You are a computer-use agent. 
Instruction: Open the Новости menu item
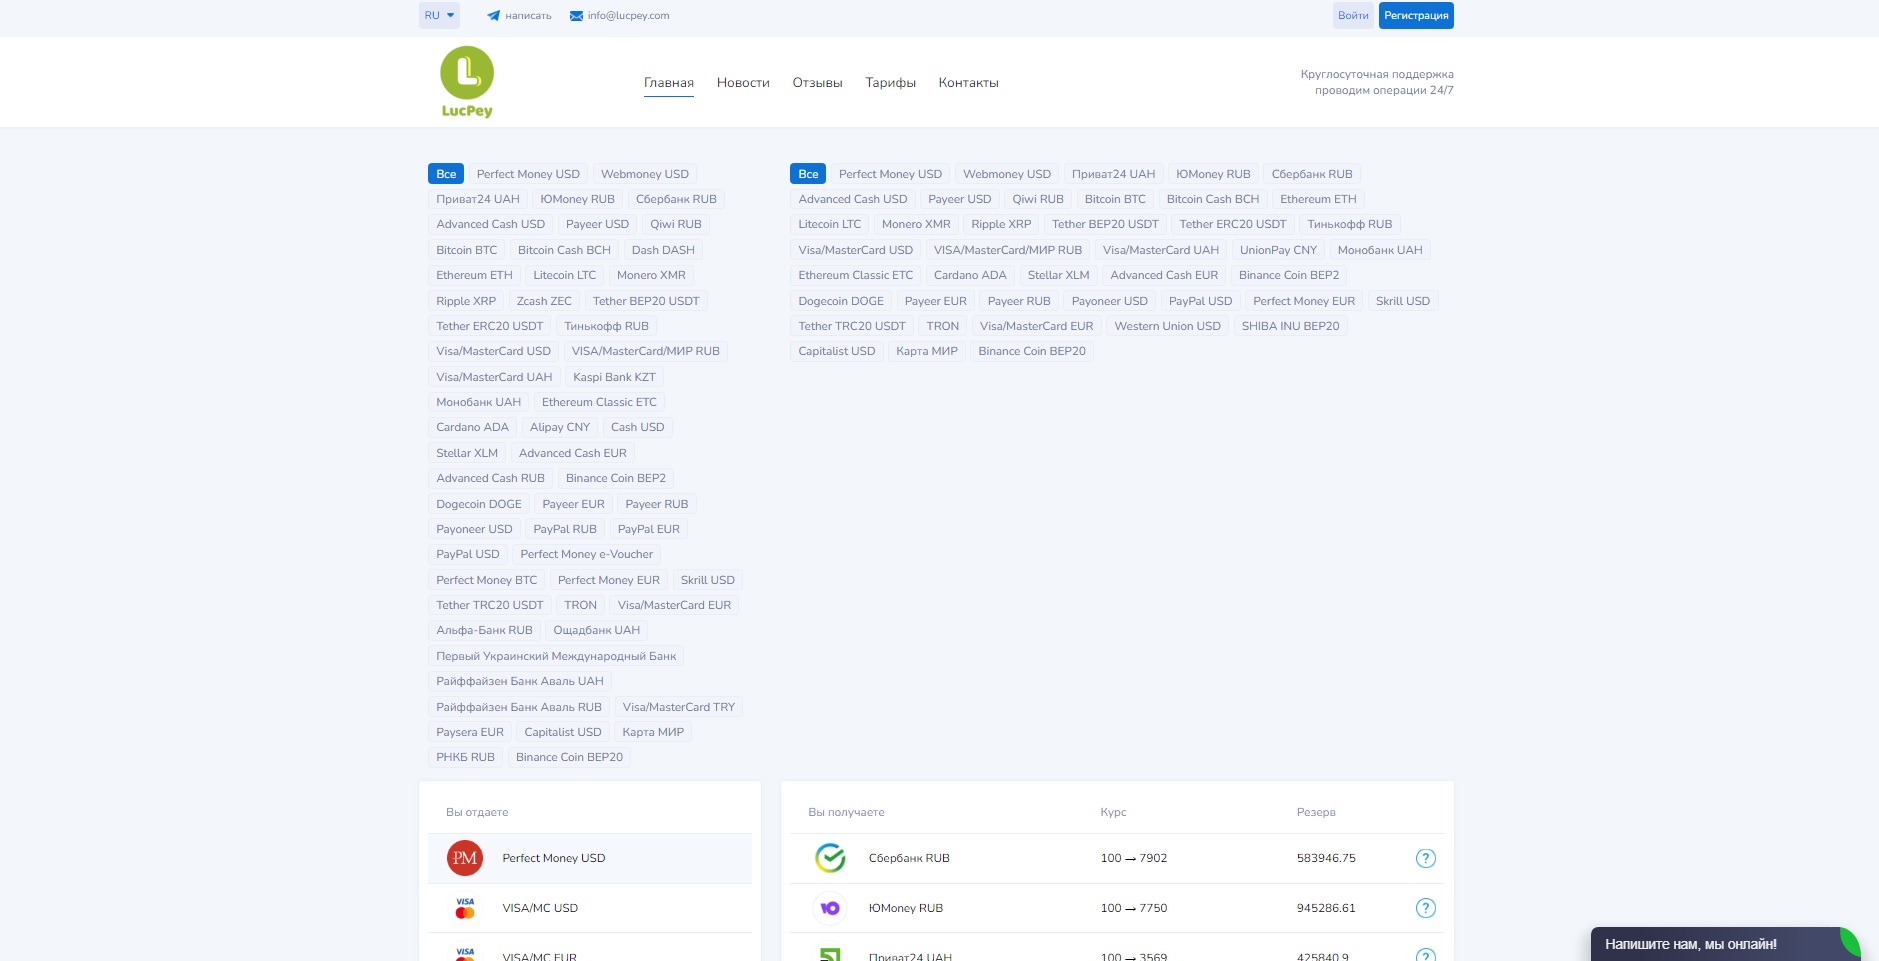tap(743, 83)
